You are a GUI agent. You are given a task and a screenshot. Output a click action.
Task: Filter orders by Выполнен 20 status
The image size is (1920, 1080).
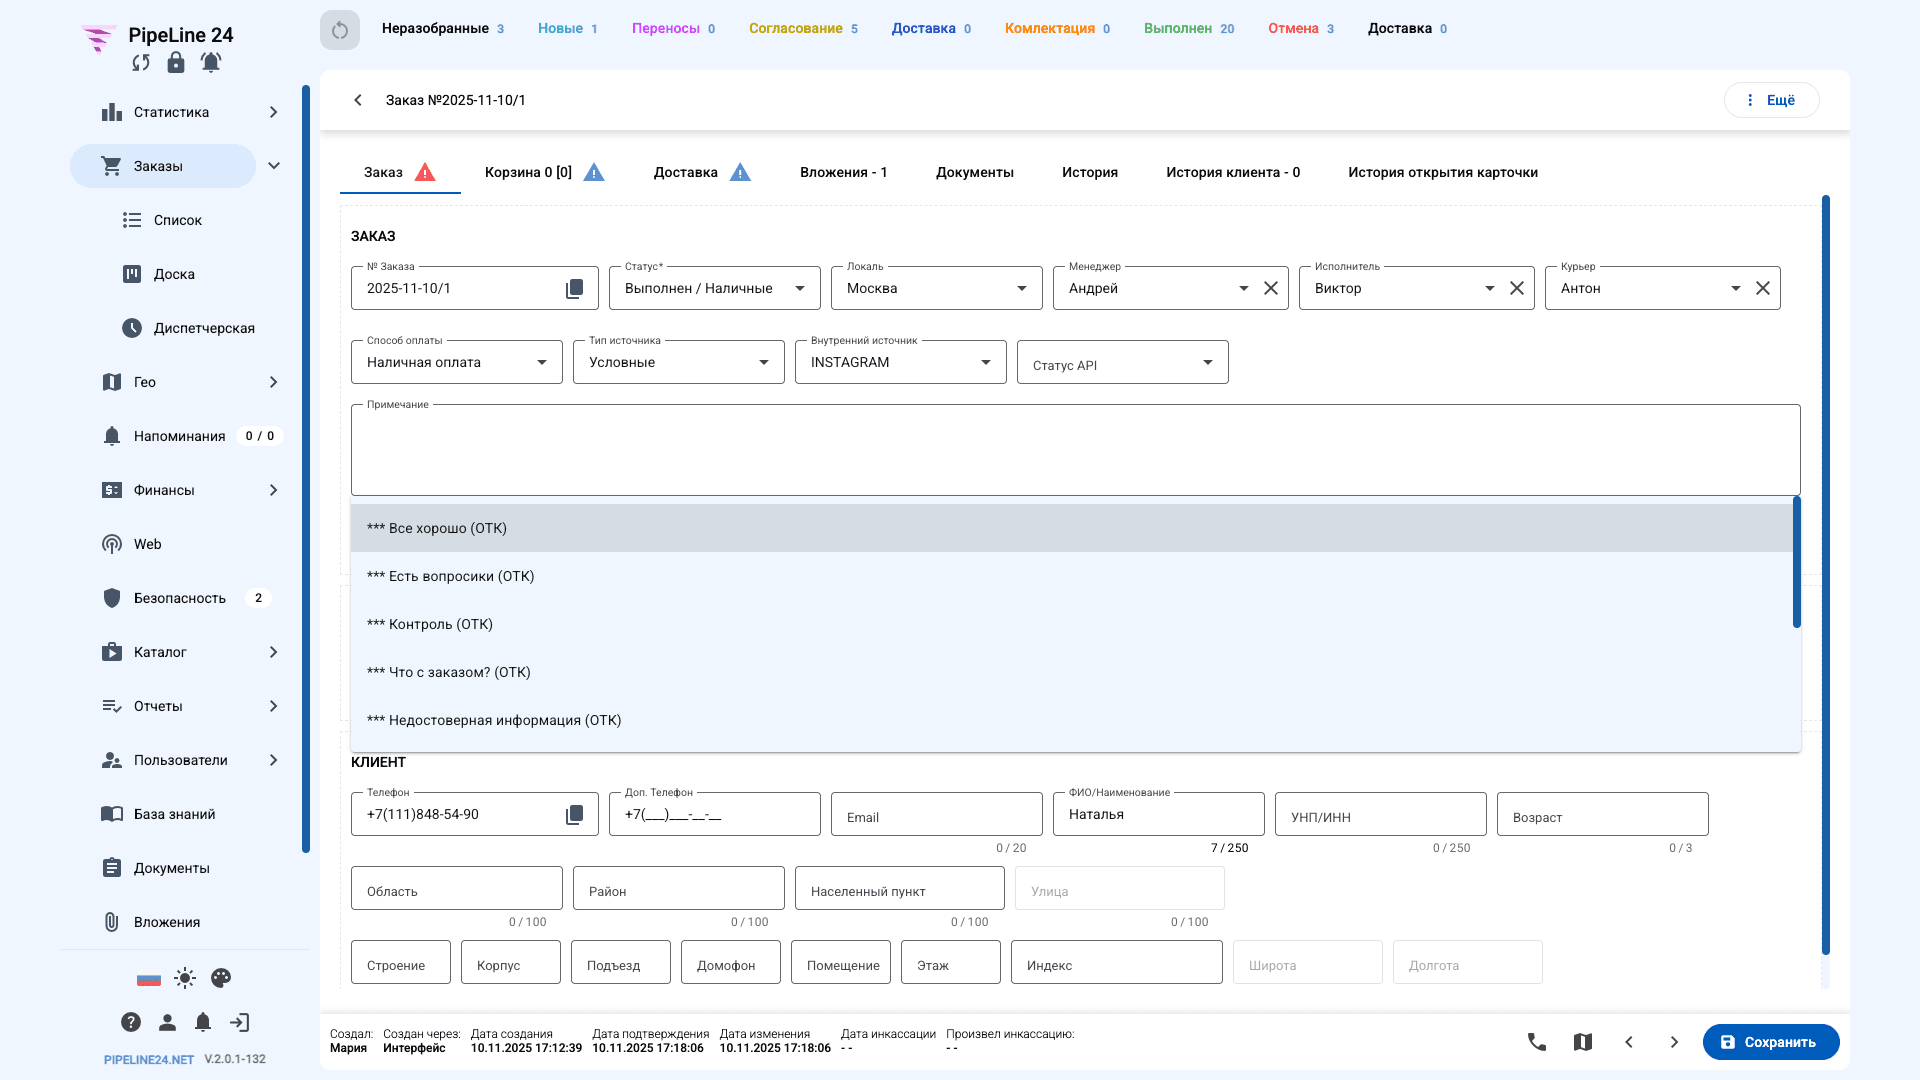(1189, 29)
